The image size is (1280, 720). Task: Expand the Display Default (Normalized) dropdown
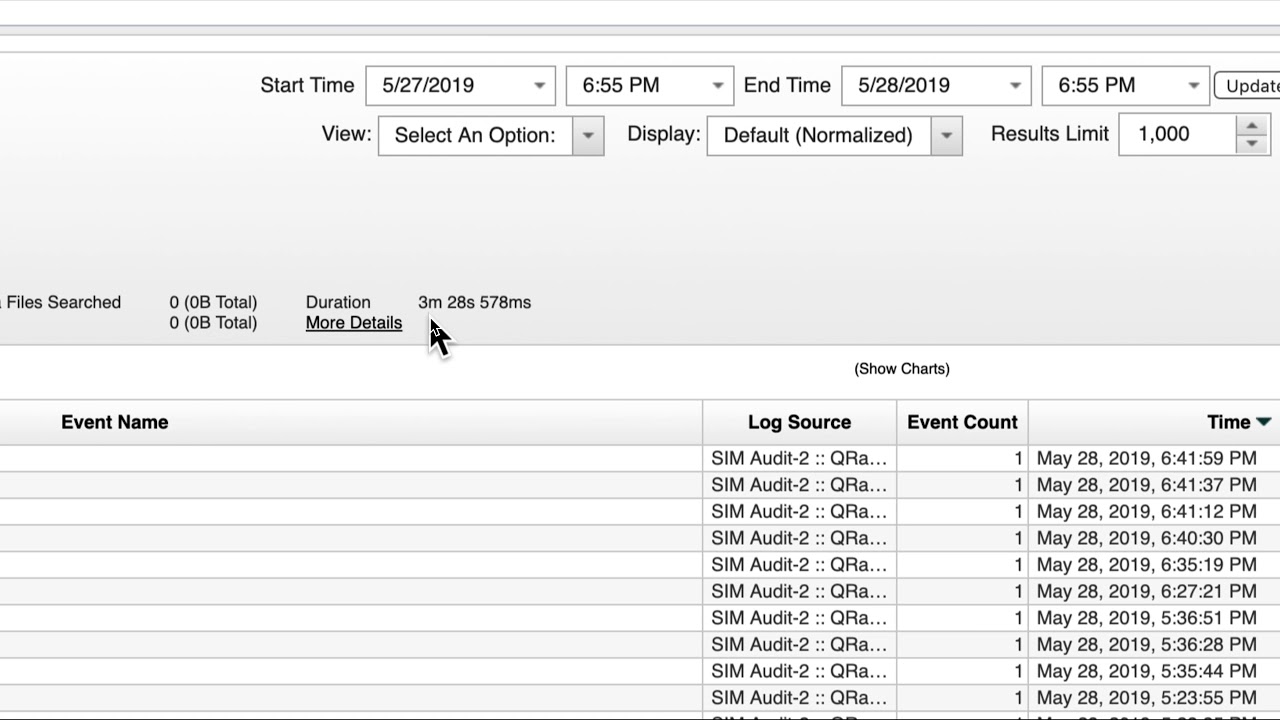click(946, 136)
